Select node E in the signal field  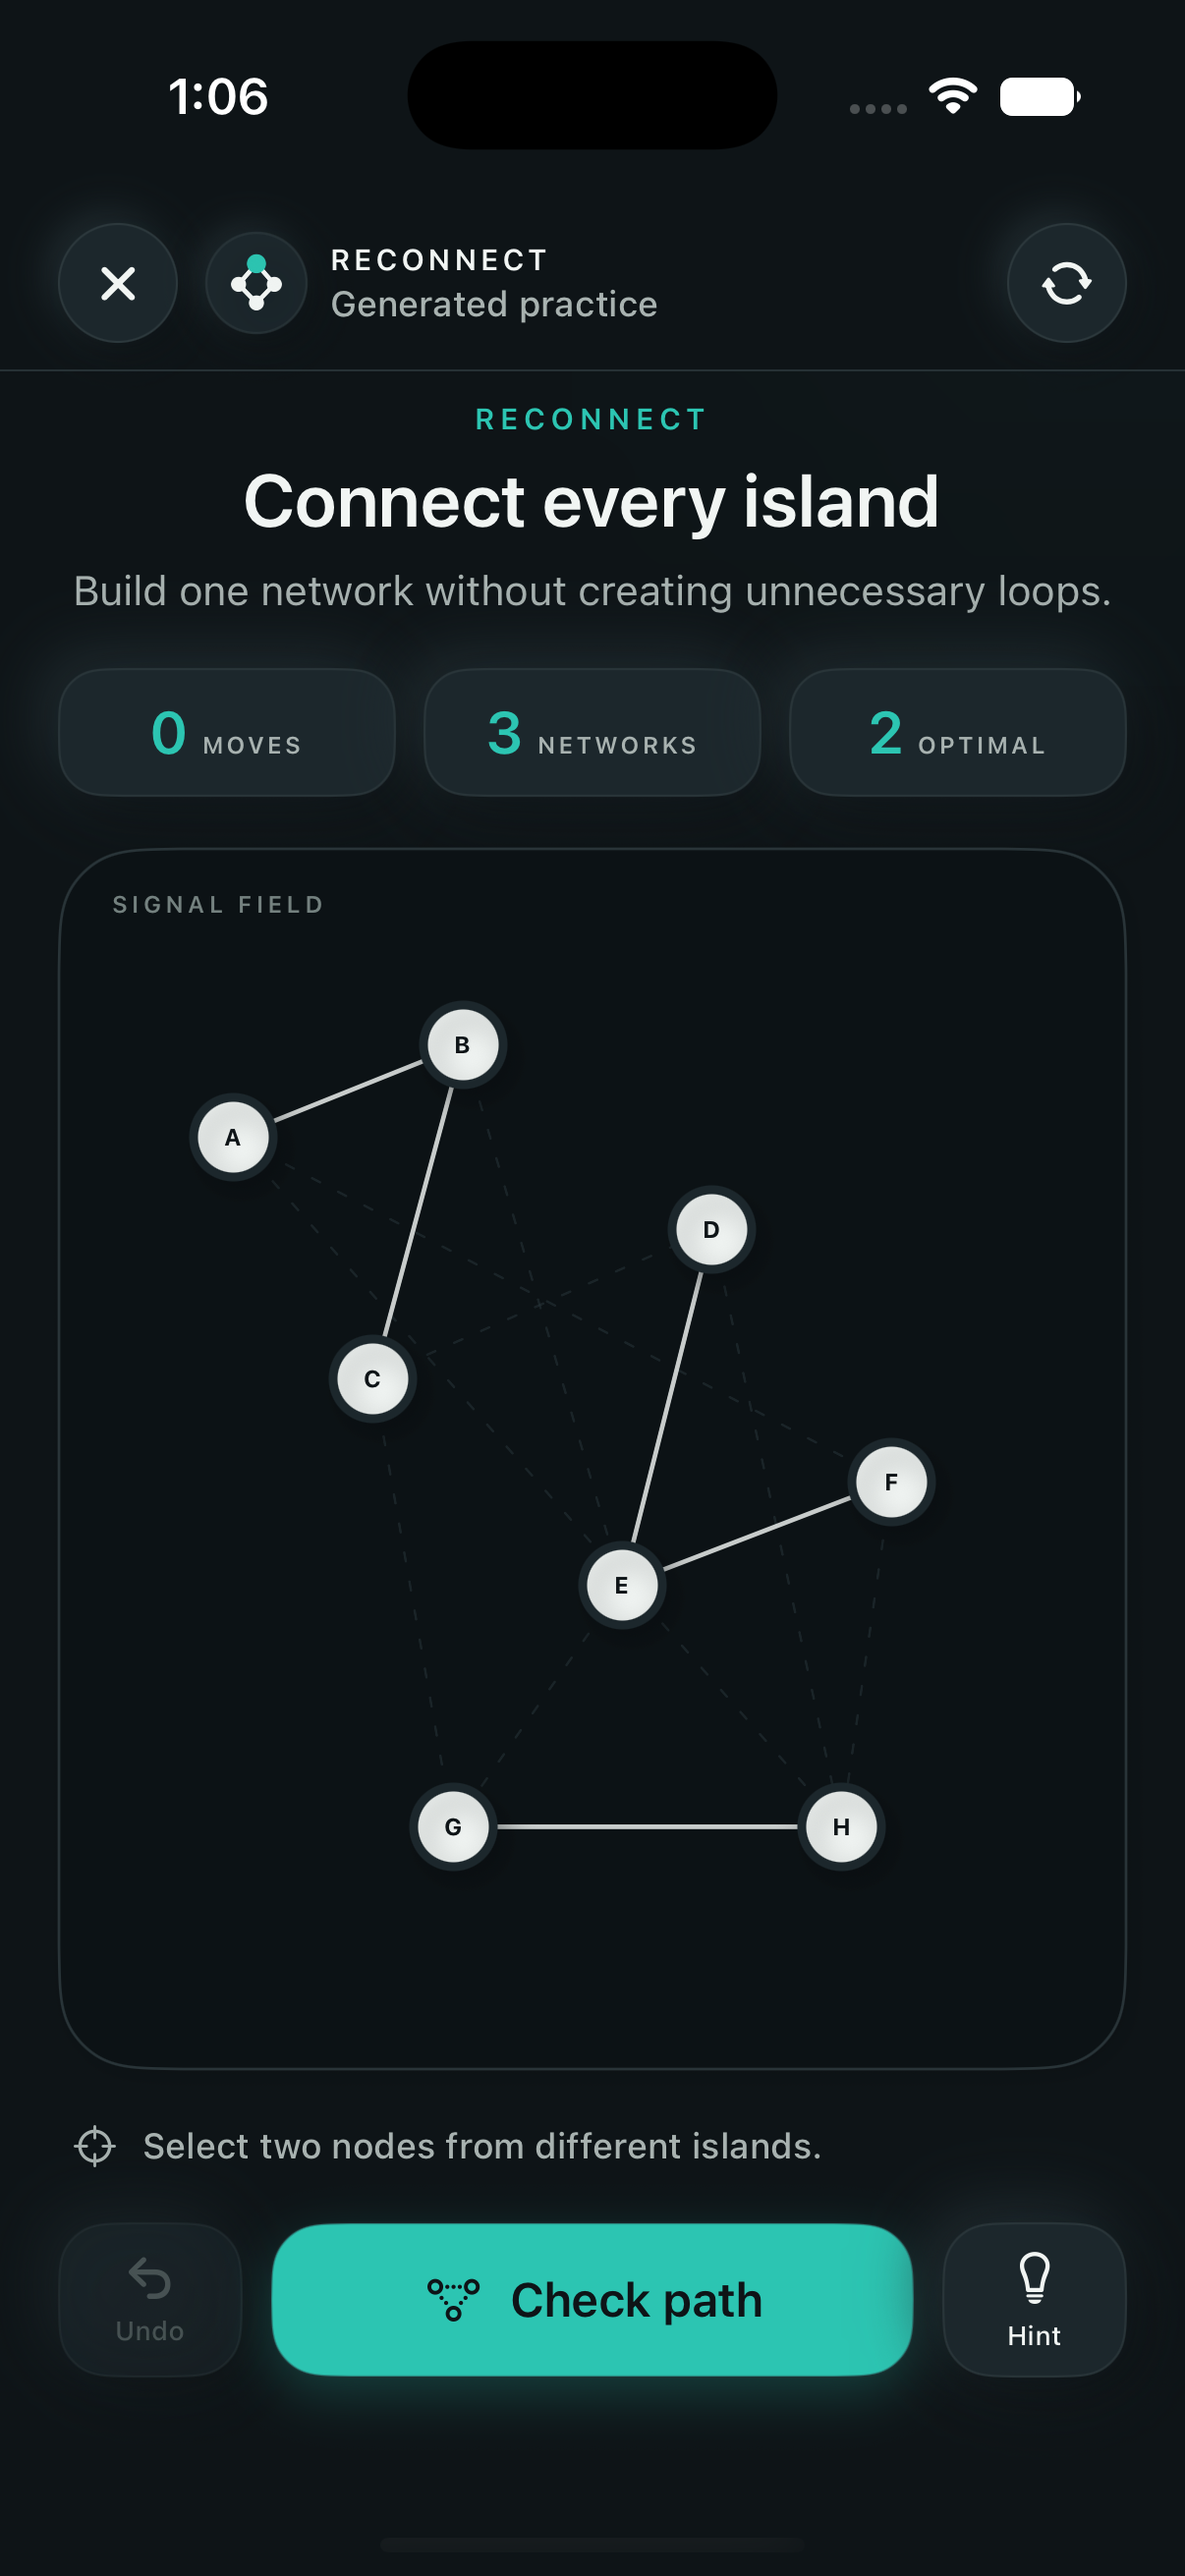tap(622, 1585)
